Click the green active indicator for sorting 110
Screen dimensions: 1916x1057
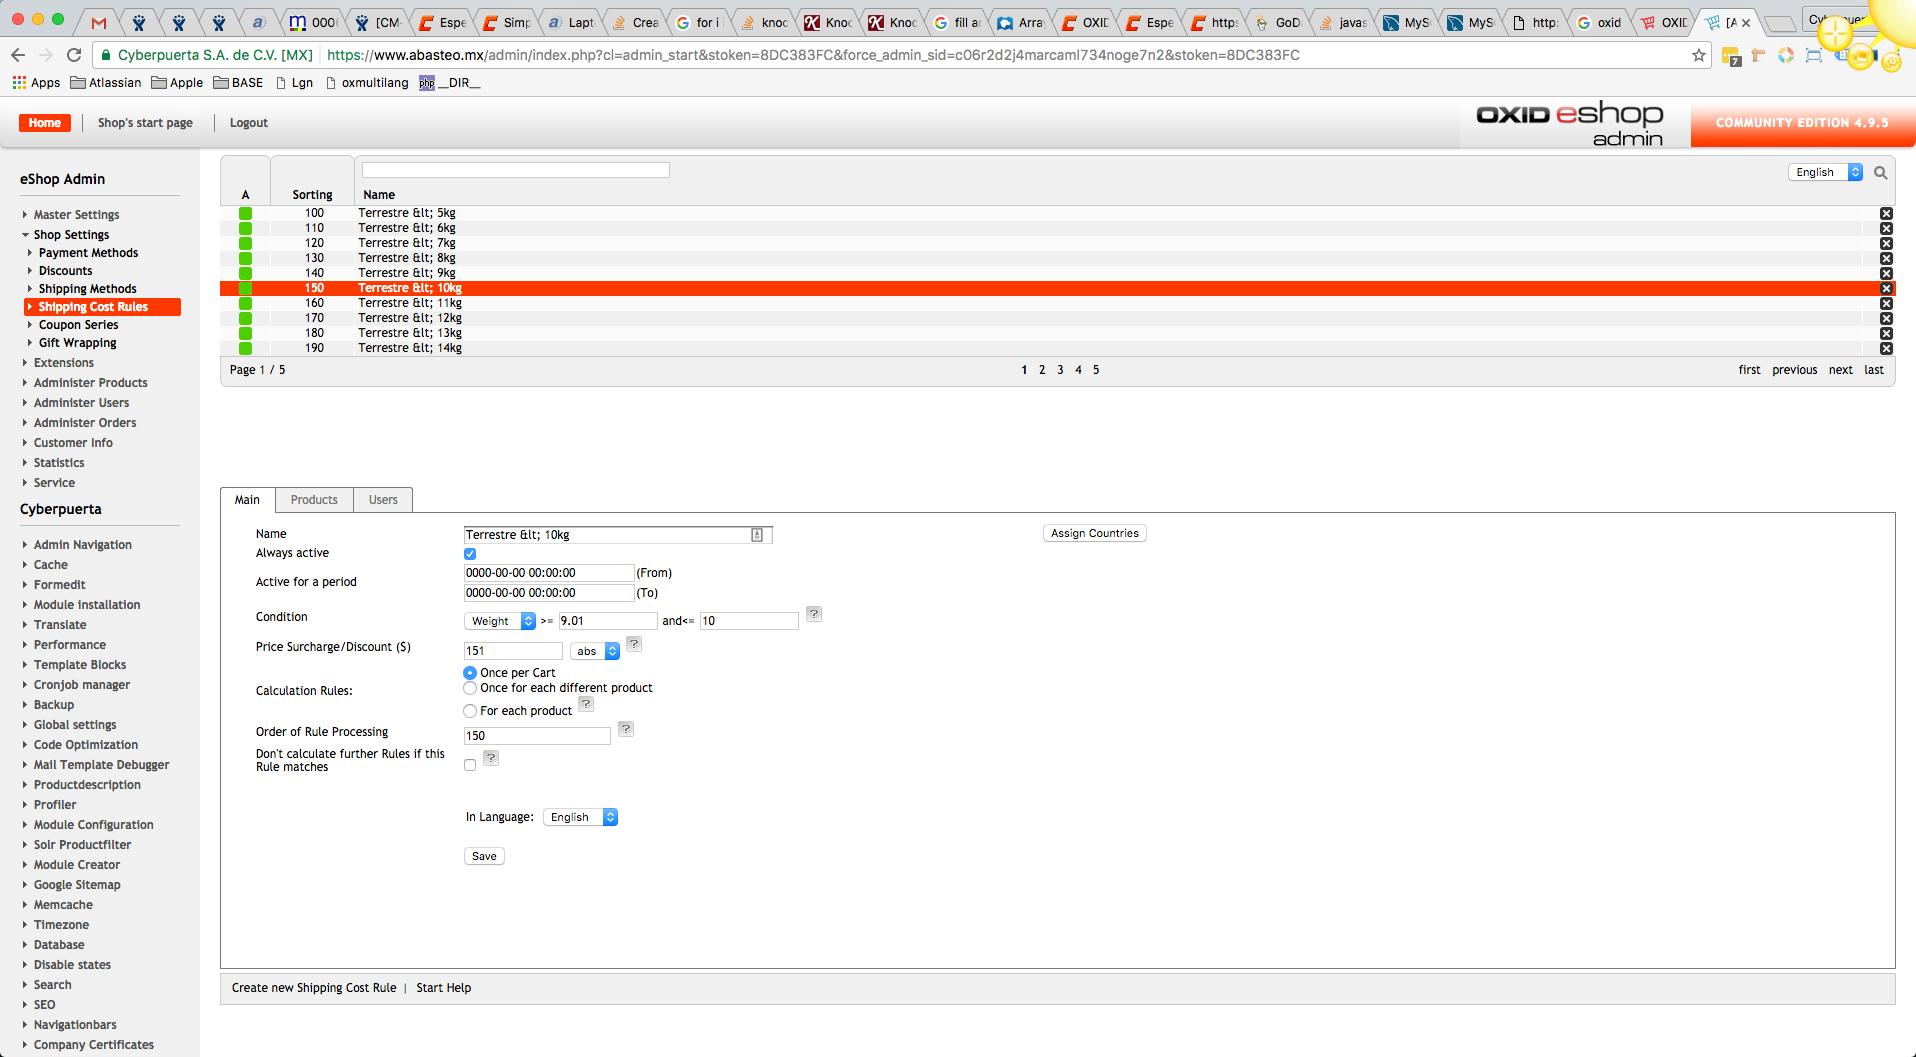click(x=245, y=229)
